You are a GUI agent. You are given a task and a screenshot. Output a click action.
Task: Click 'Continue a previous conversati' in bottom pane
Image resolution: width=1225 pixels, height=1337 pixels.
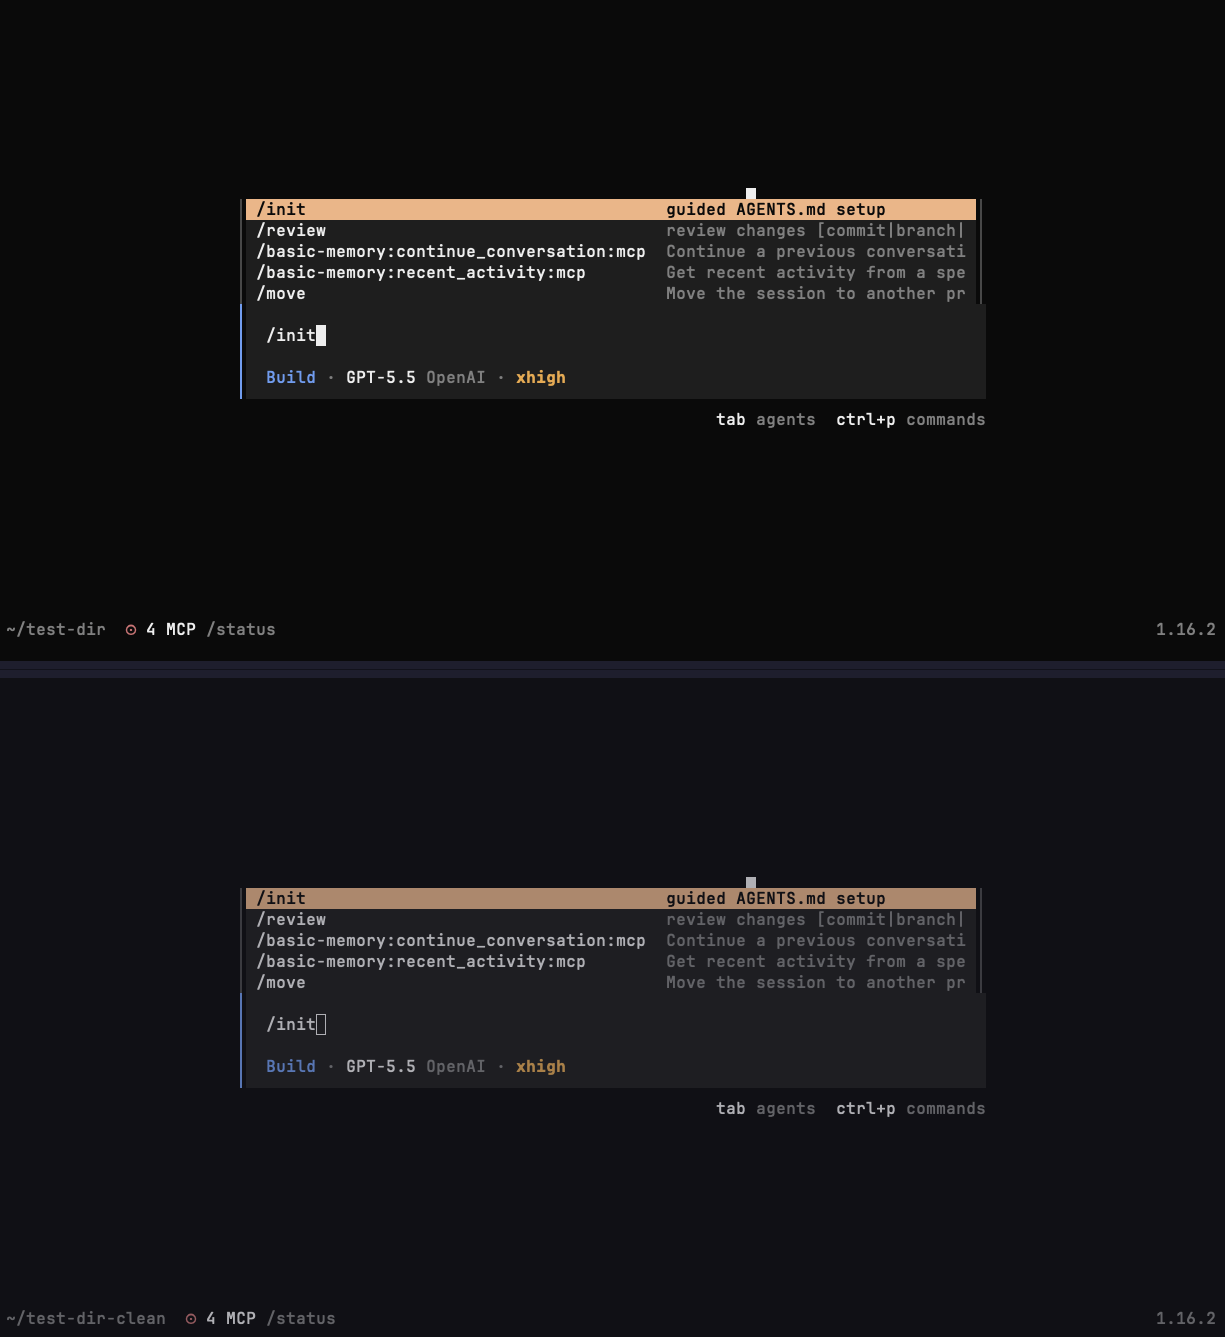(816, 940)
